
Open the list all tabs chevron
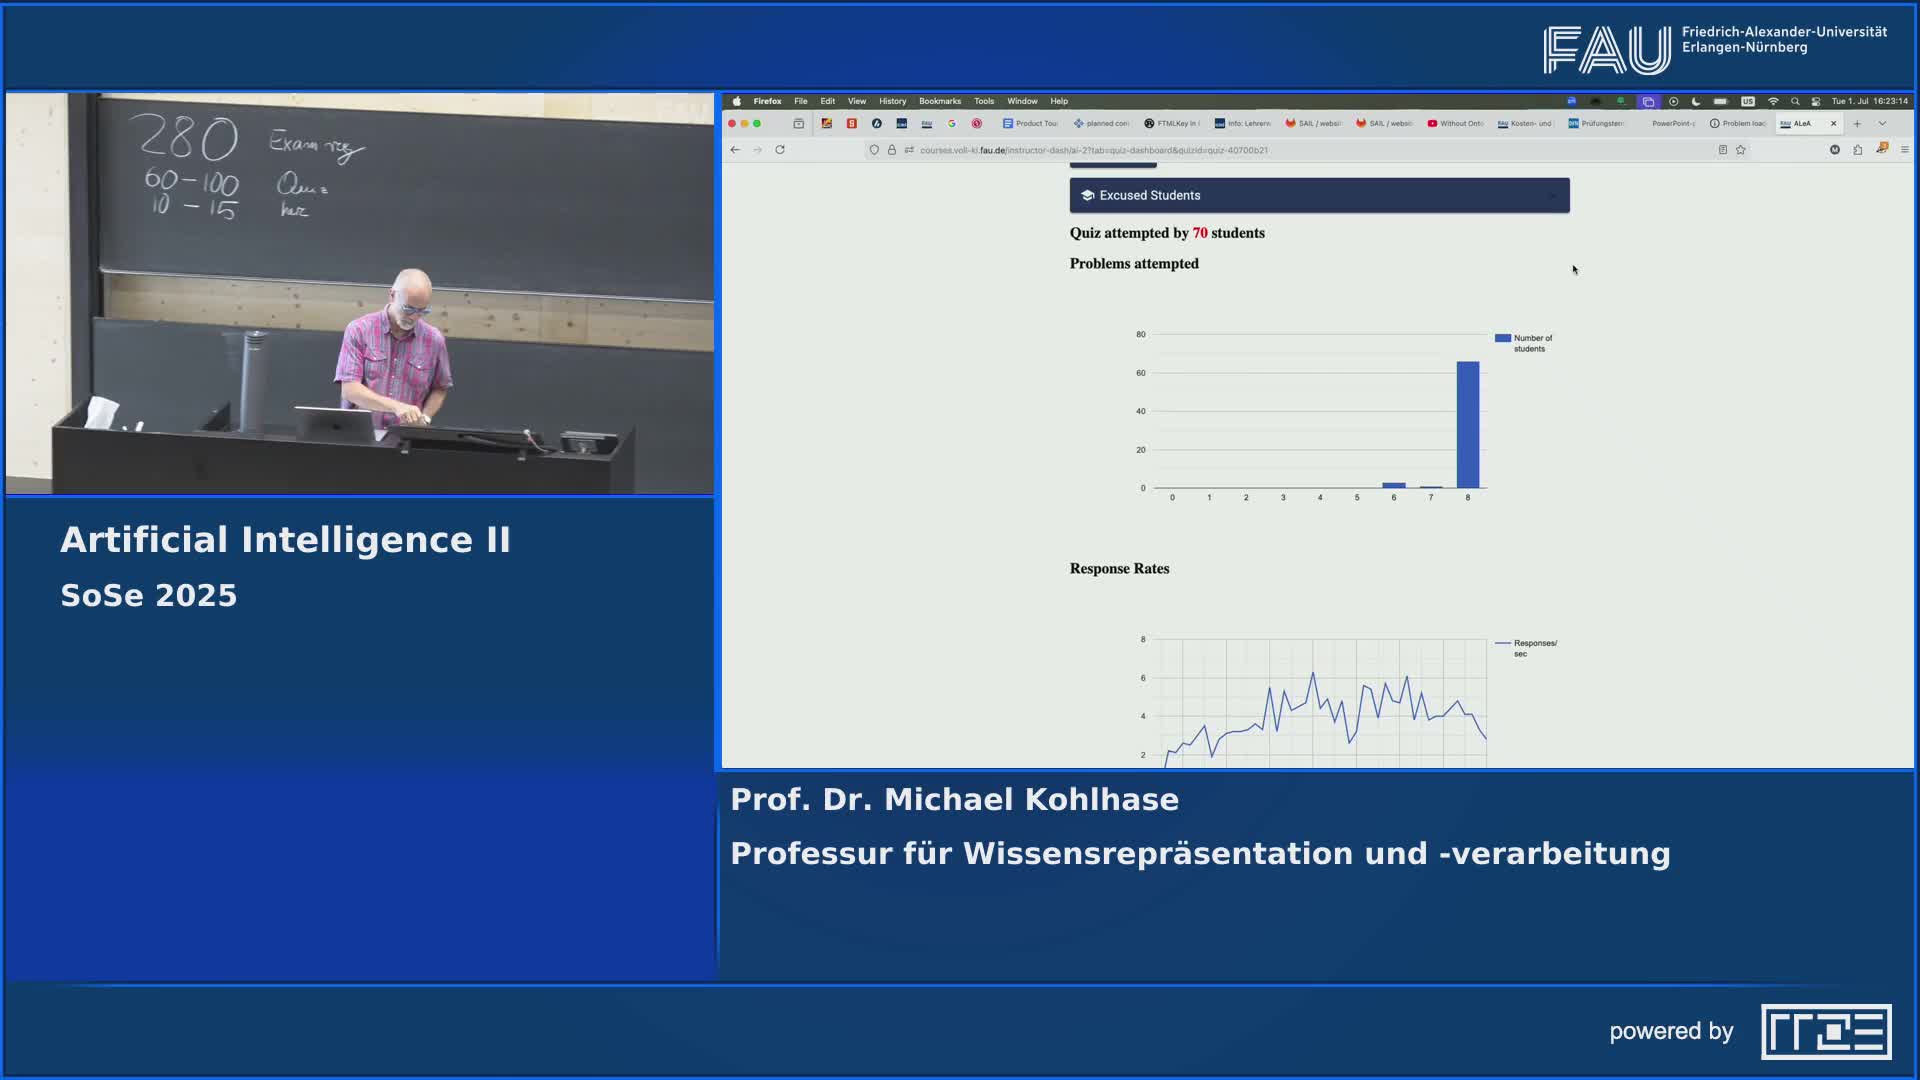tap(1882, 124)
